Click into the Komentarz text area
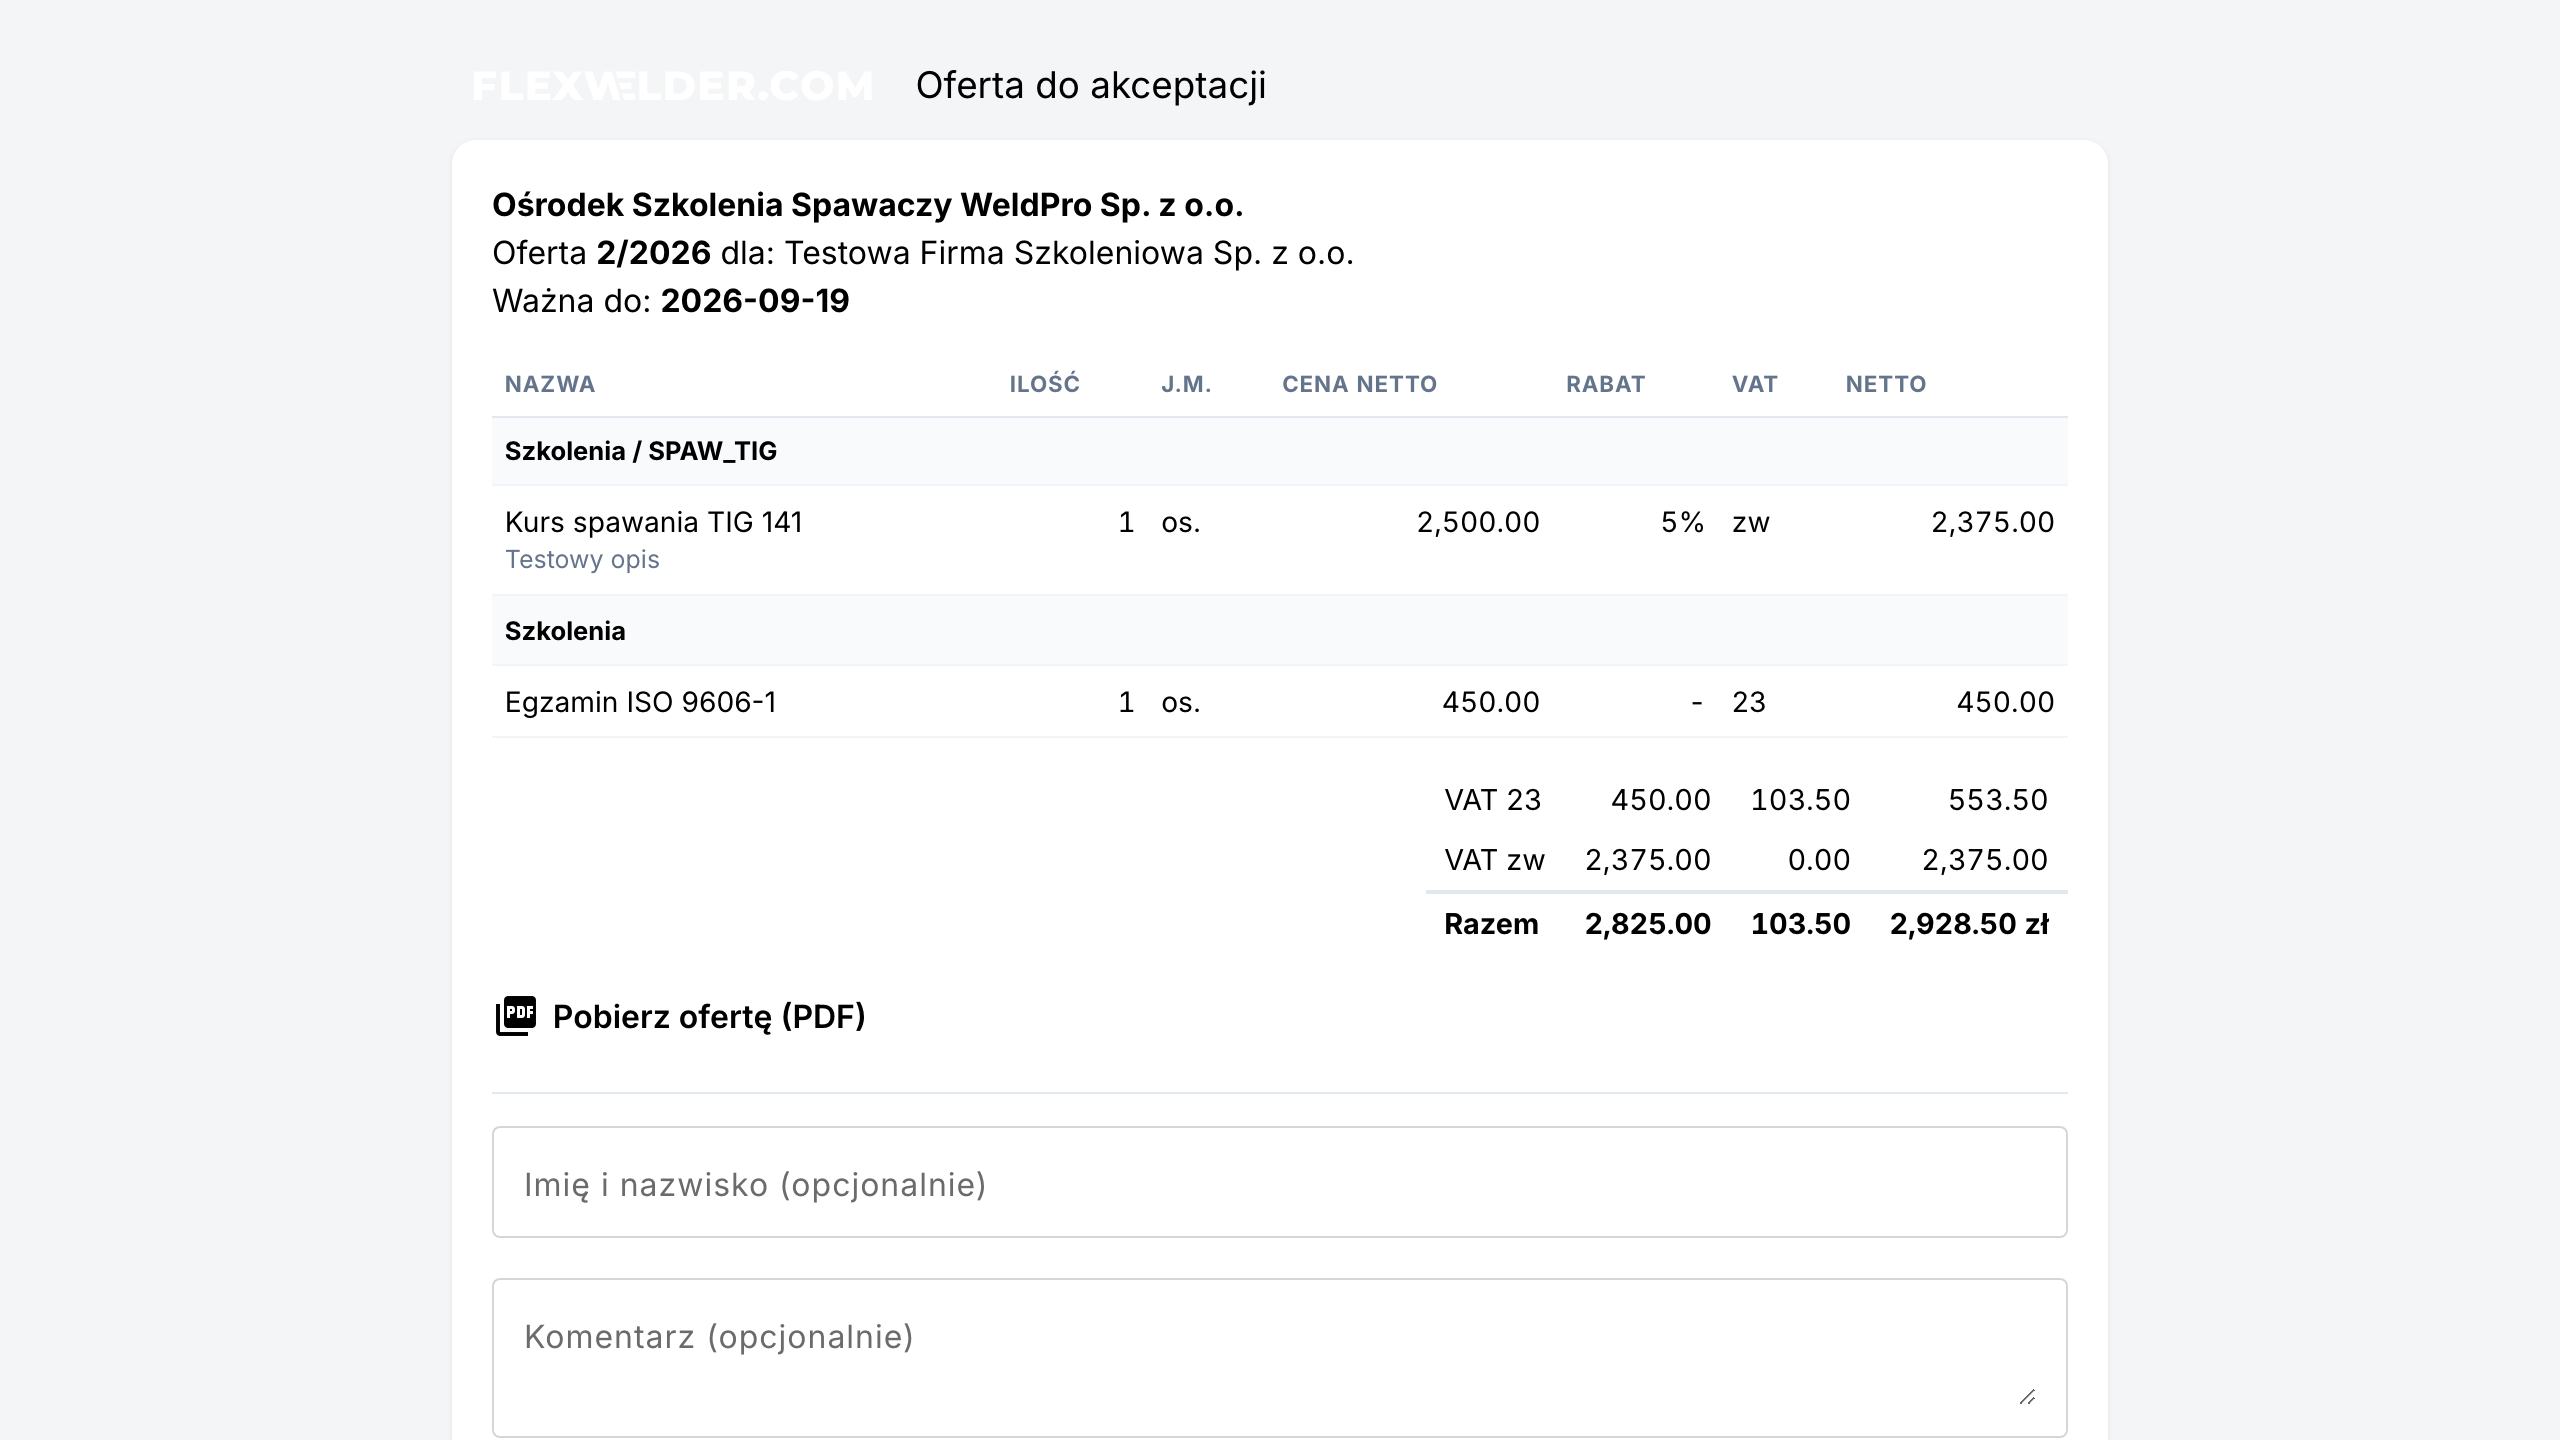 click(x=1280, y=1358)
